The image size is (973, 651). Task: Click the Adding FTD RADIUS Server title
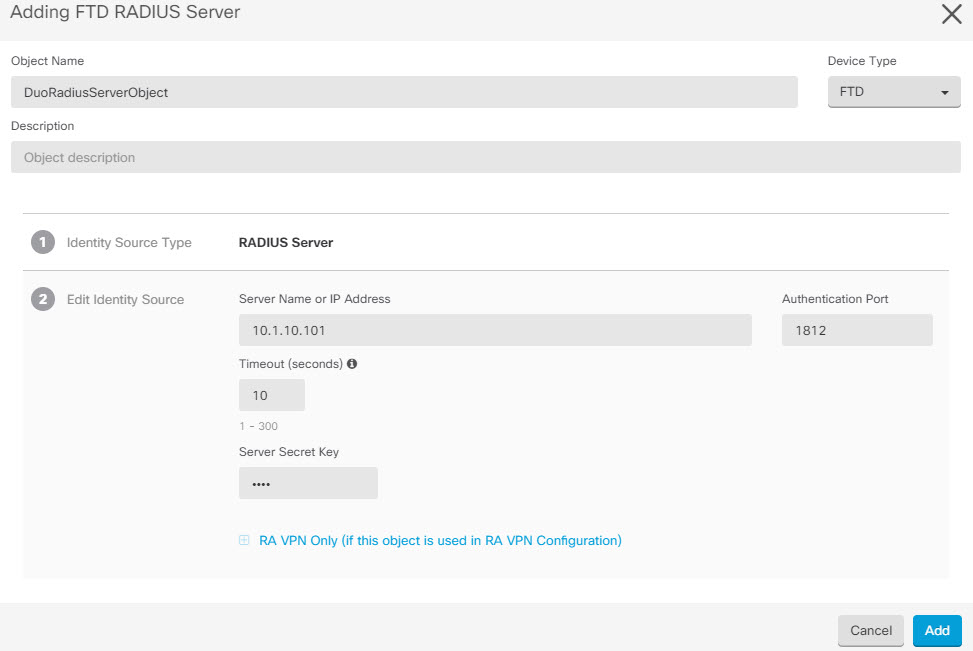(x=125, y=13)
